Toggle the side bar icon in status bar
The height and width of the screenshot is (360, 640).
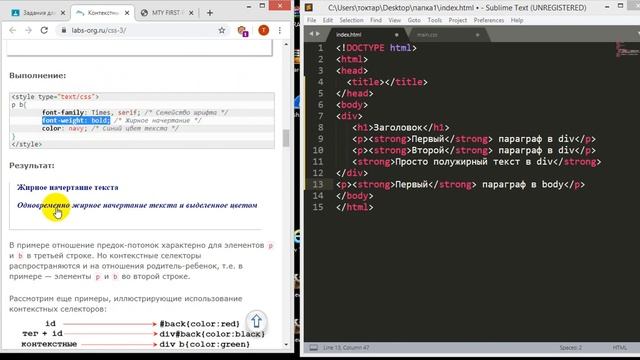tap(313, 348)
